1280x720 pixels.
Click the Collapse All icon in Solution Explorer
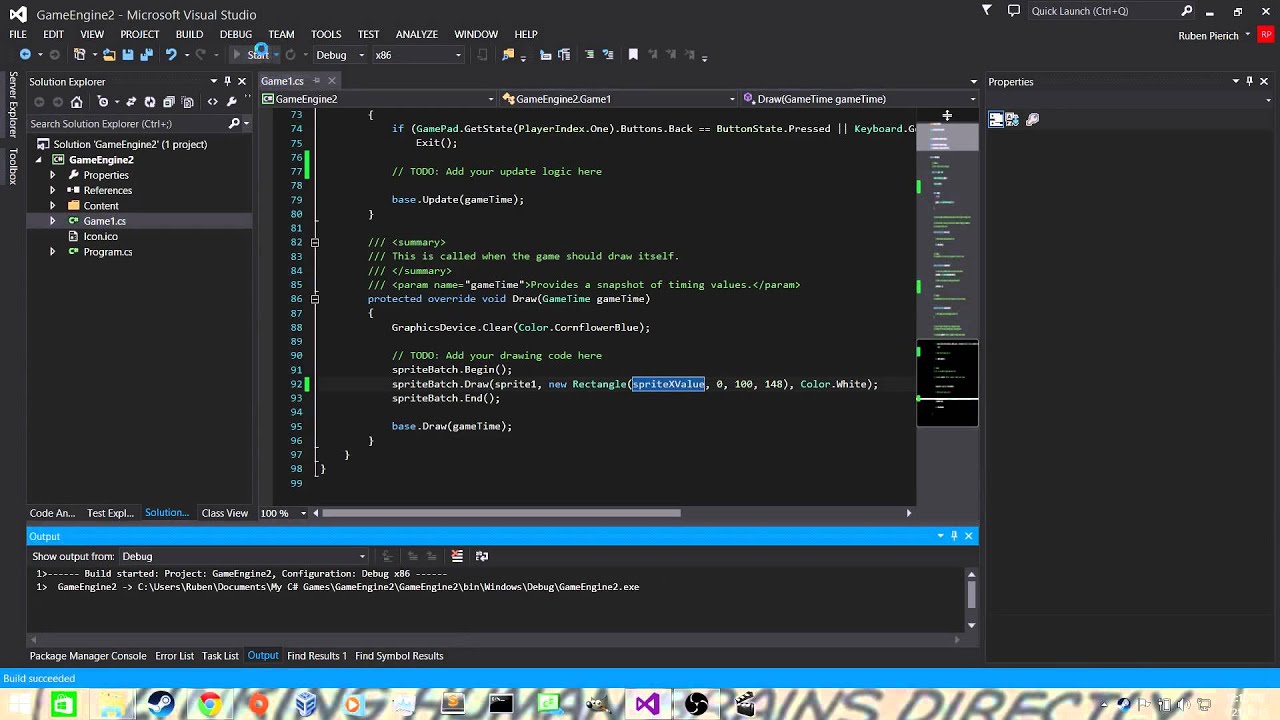(x=168, y=102)
